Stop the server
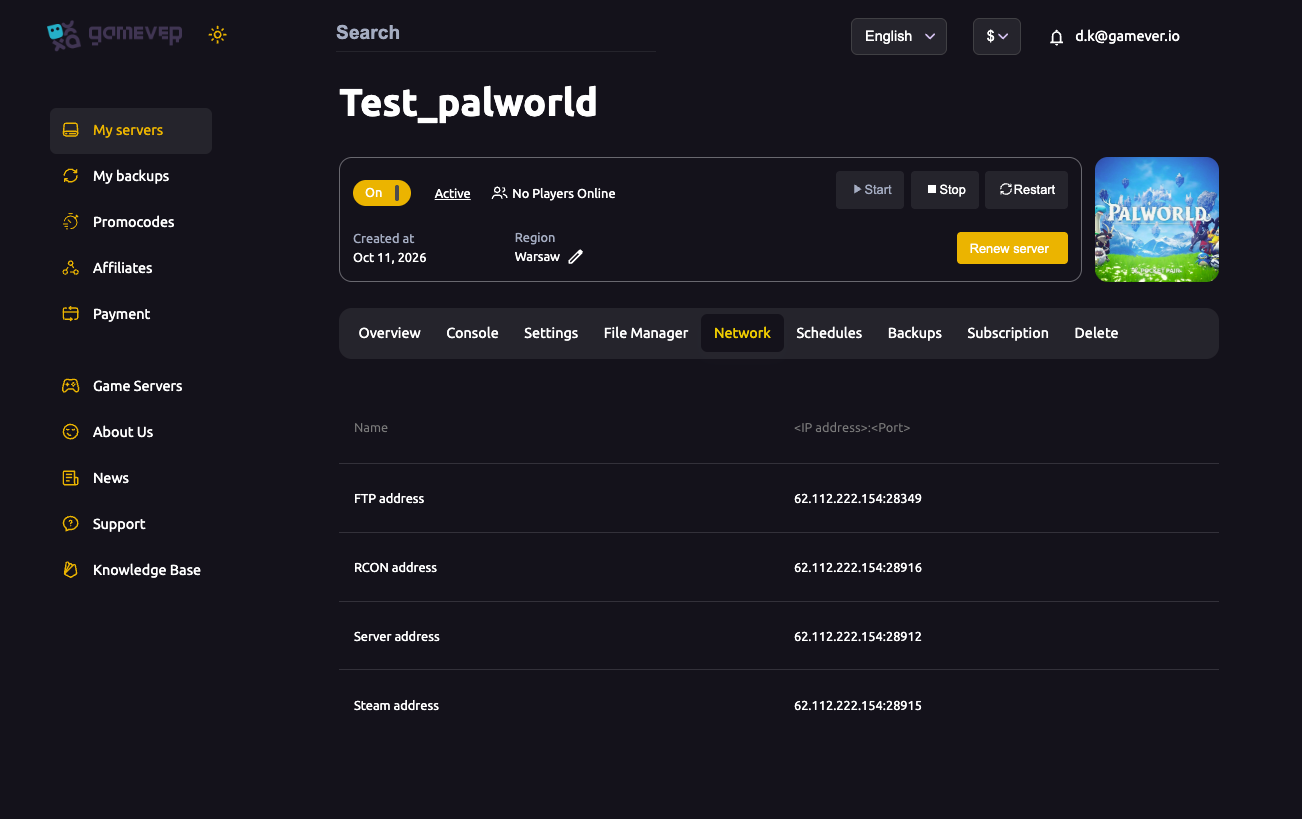The height and width of the screenshot is (819, 1302). pos(945,190)
